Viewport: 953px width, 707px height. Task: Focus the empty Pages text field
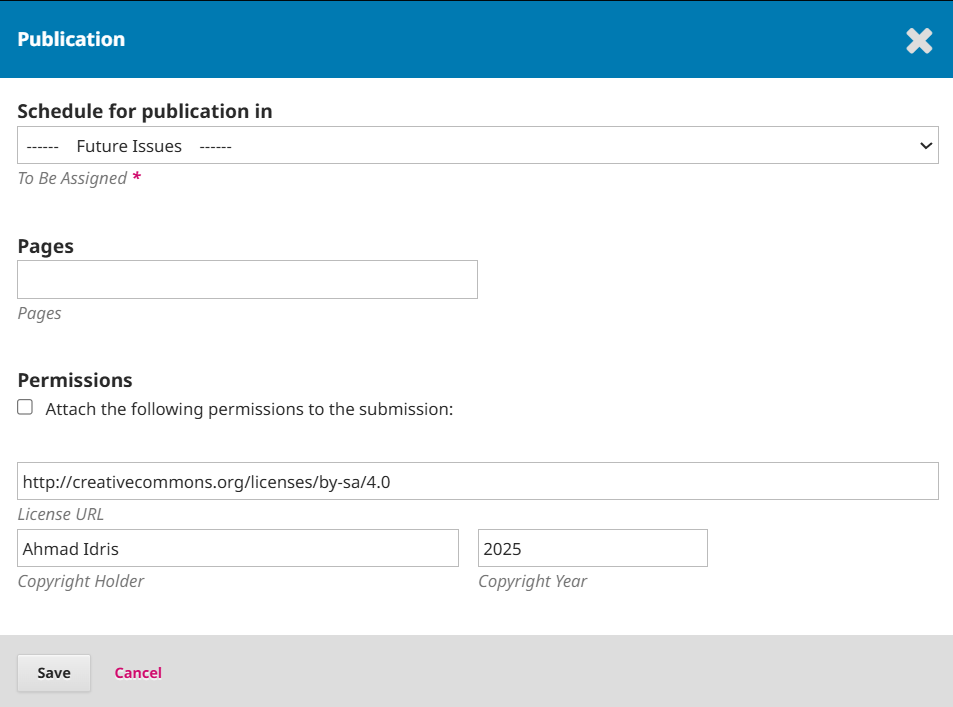pyautogui.click(x=247, y=280)
